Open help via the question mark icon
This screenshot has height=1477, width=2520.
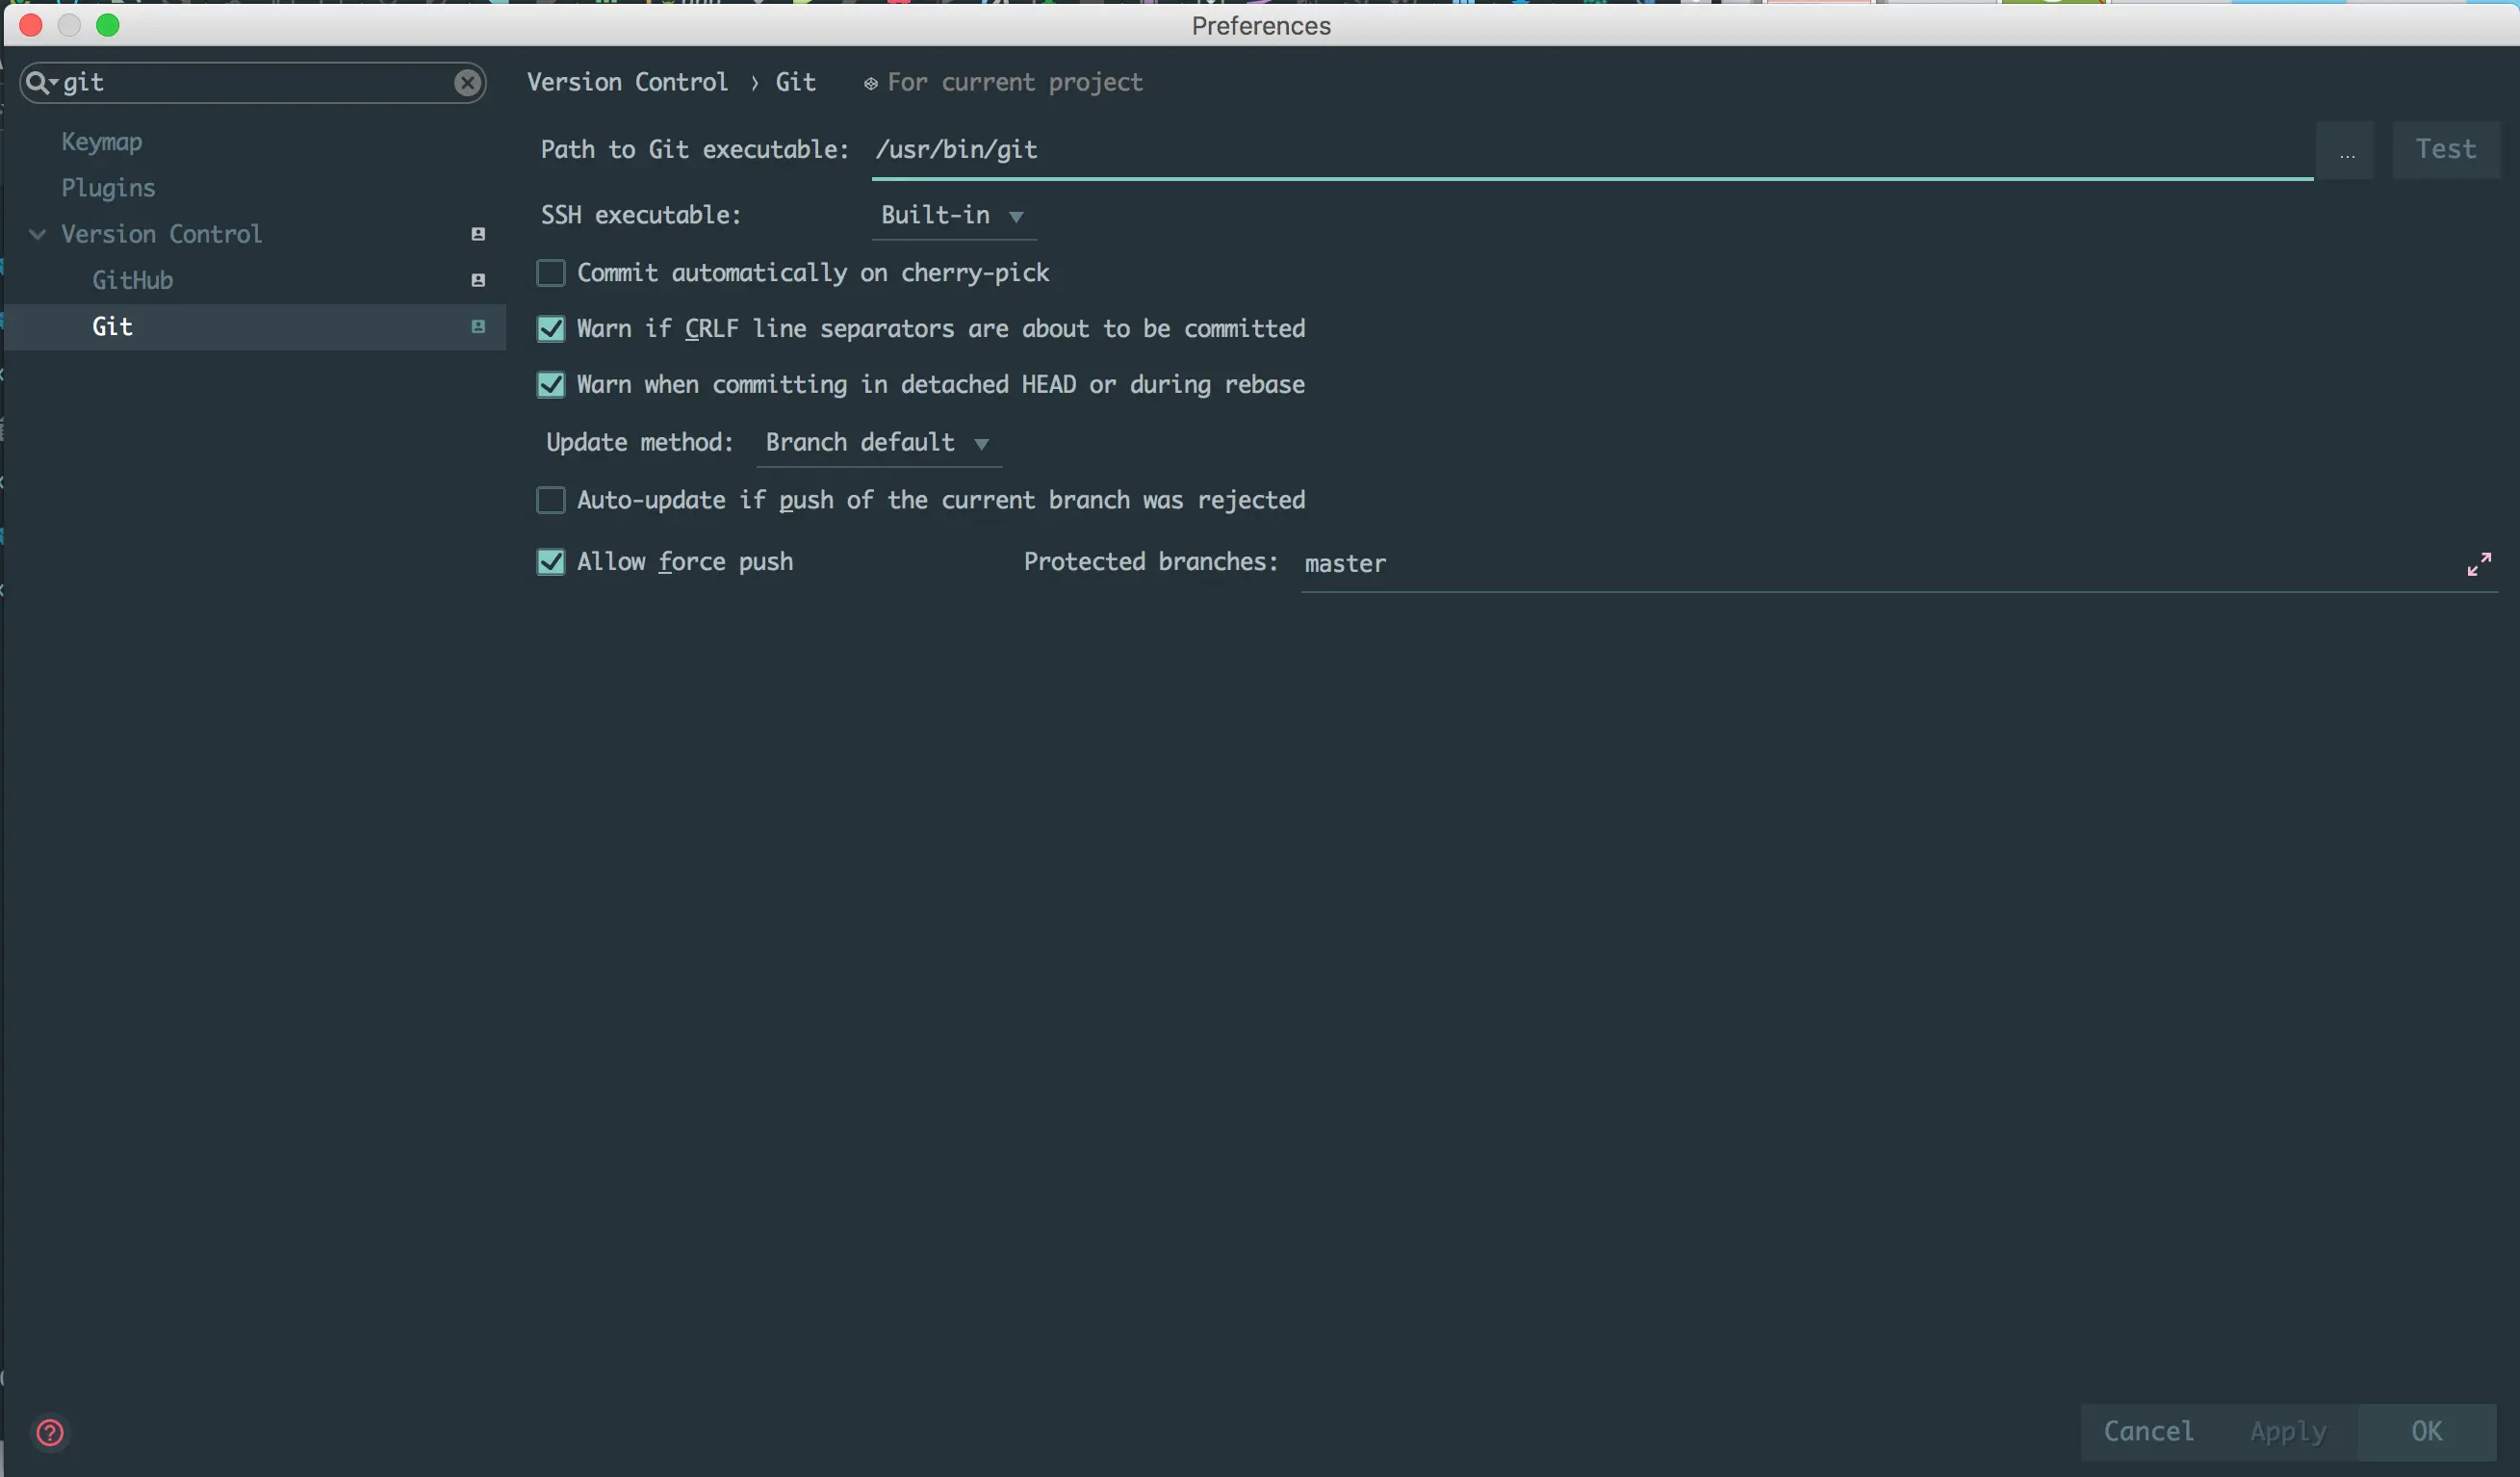coord(50,1432)
